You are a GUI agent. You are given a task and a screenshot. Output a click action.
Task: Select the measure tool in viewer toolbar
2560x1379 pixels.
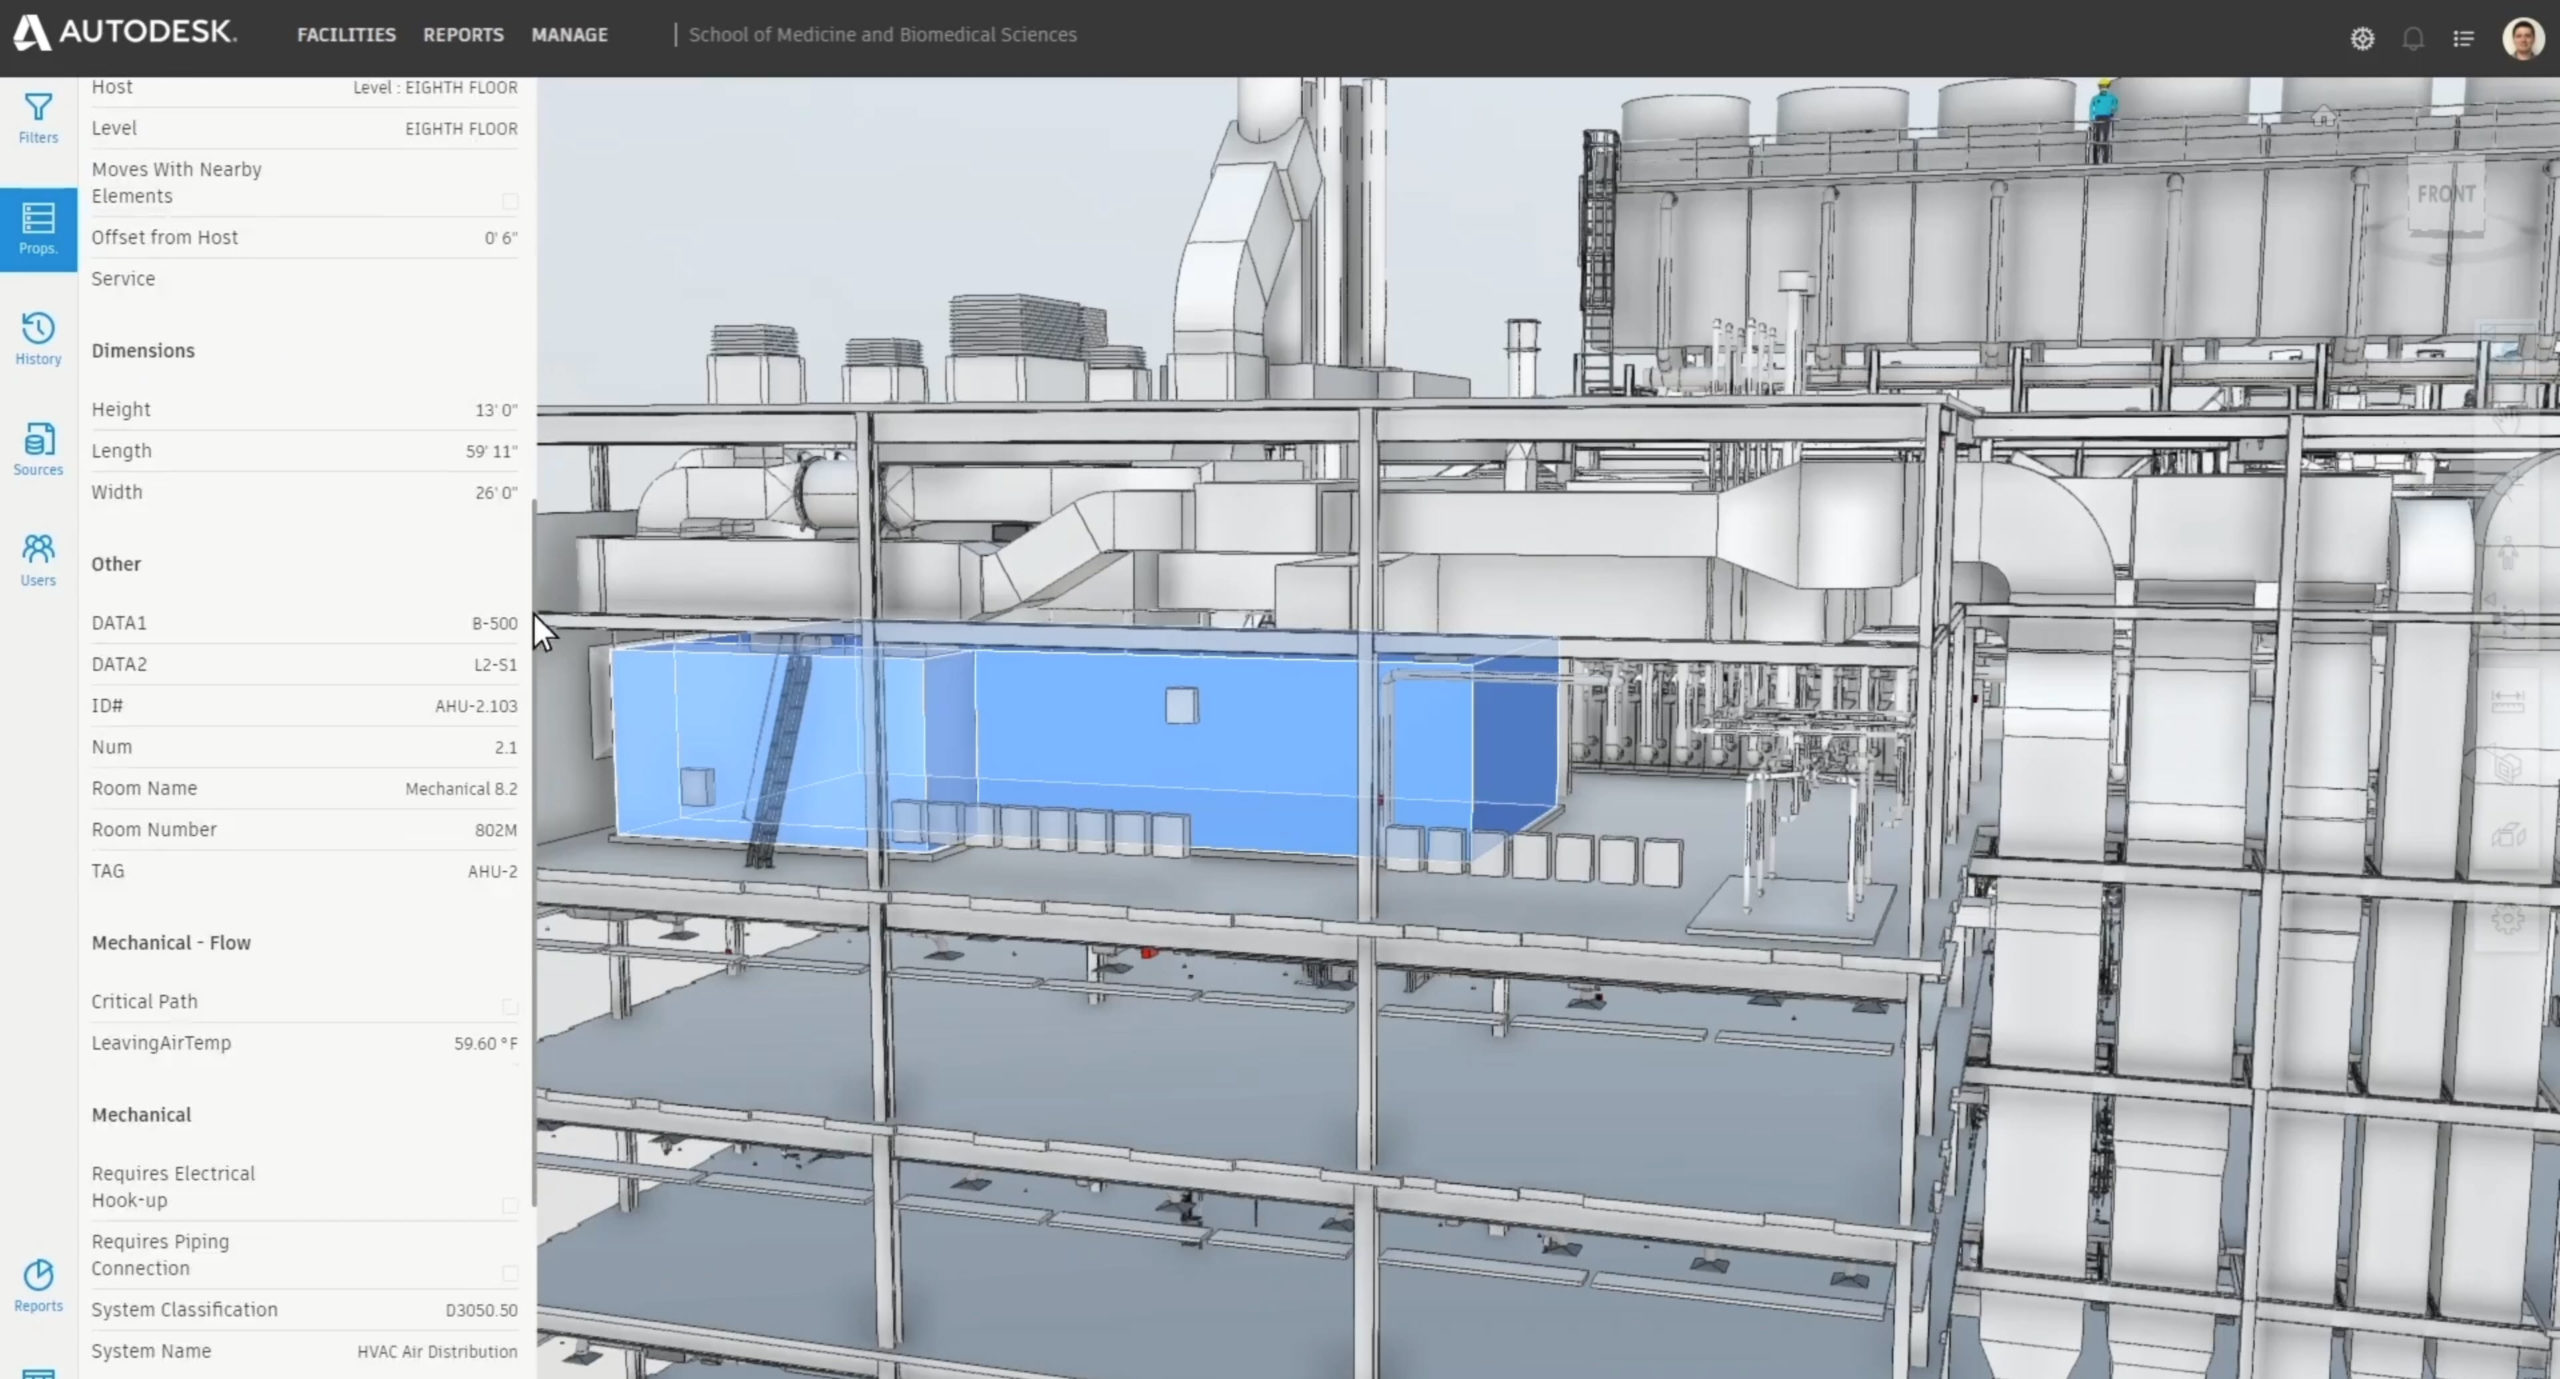point(2507,698)
